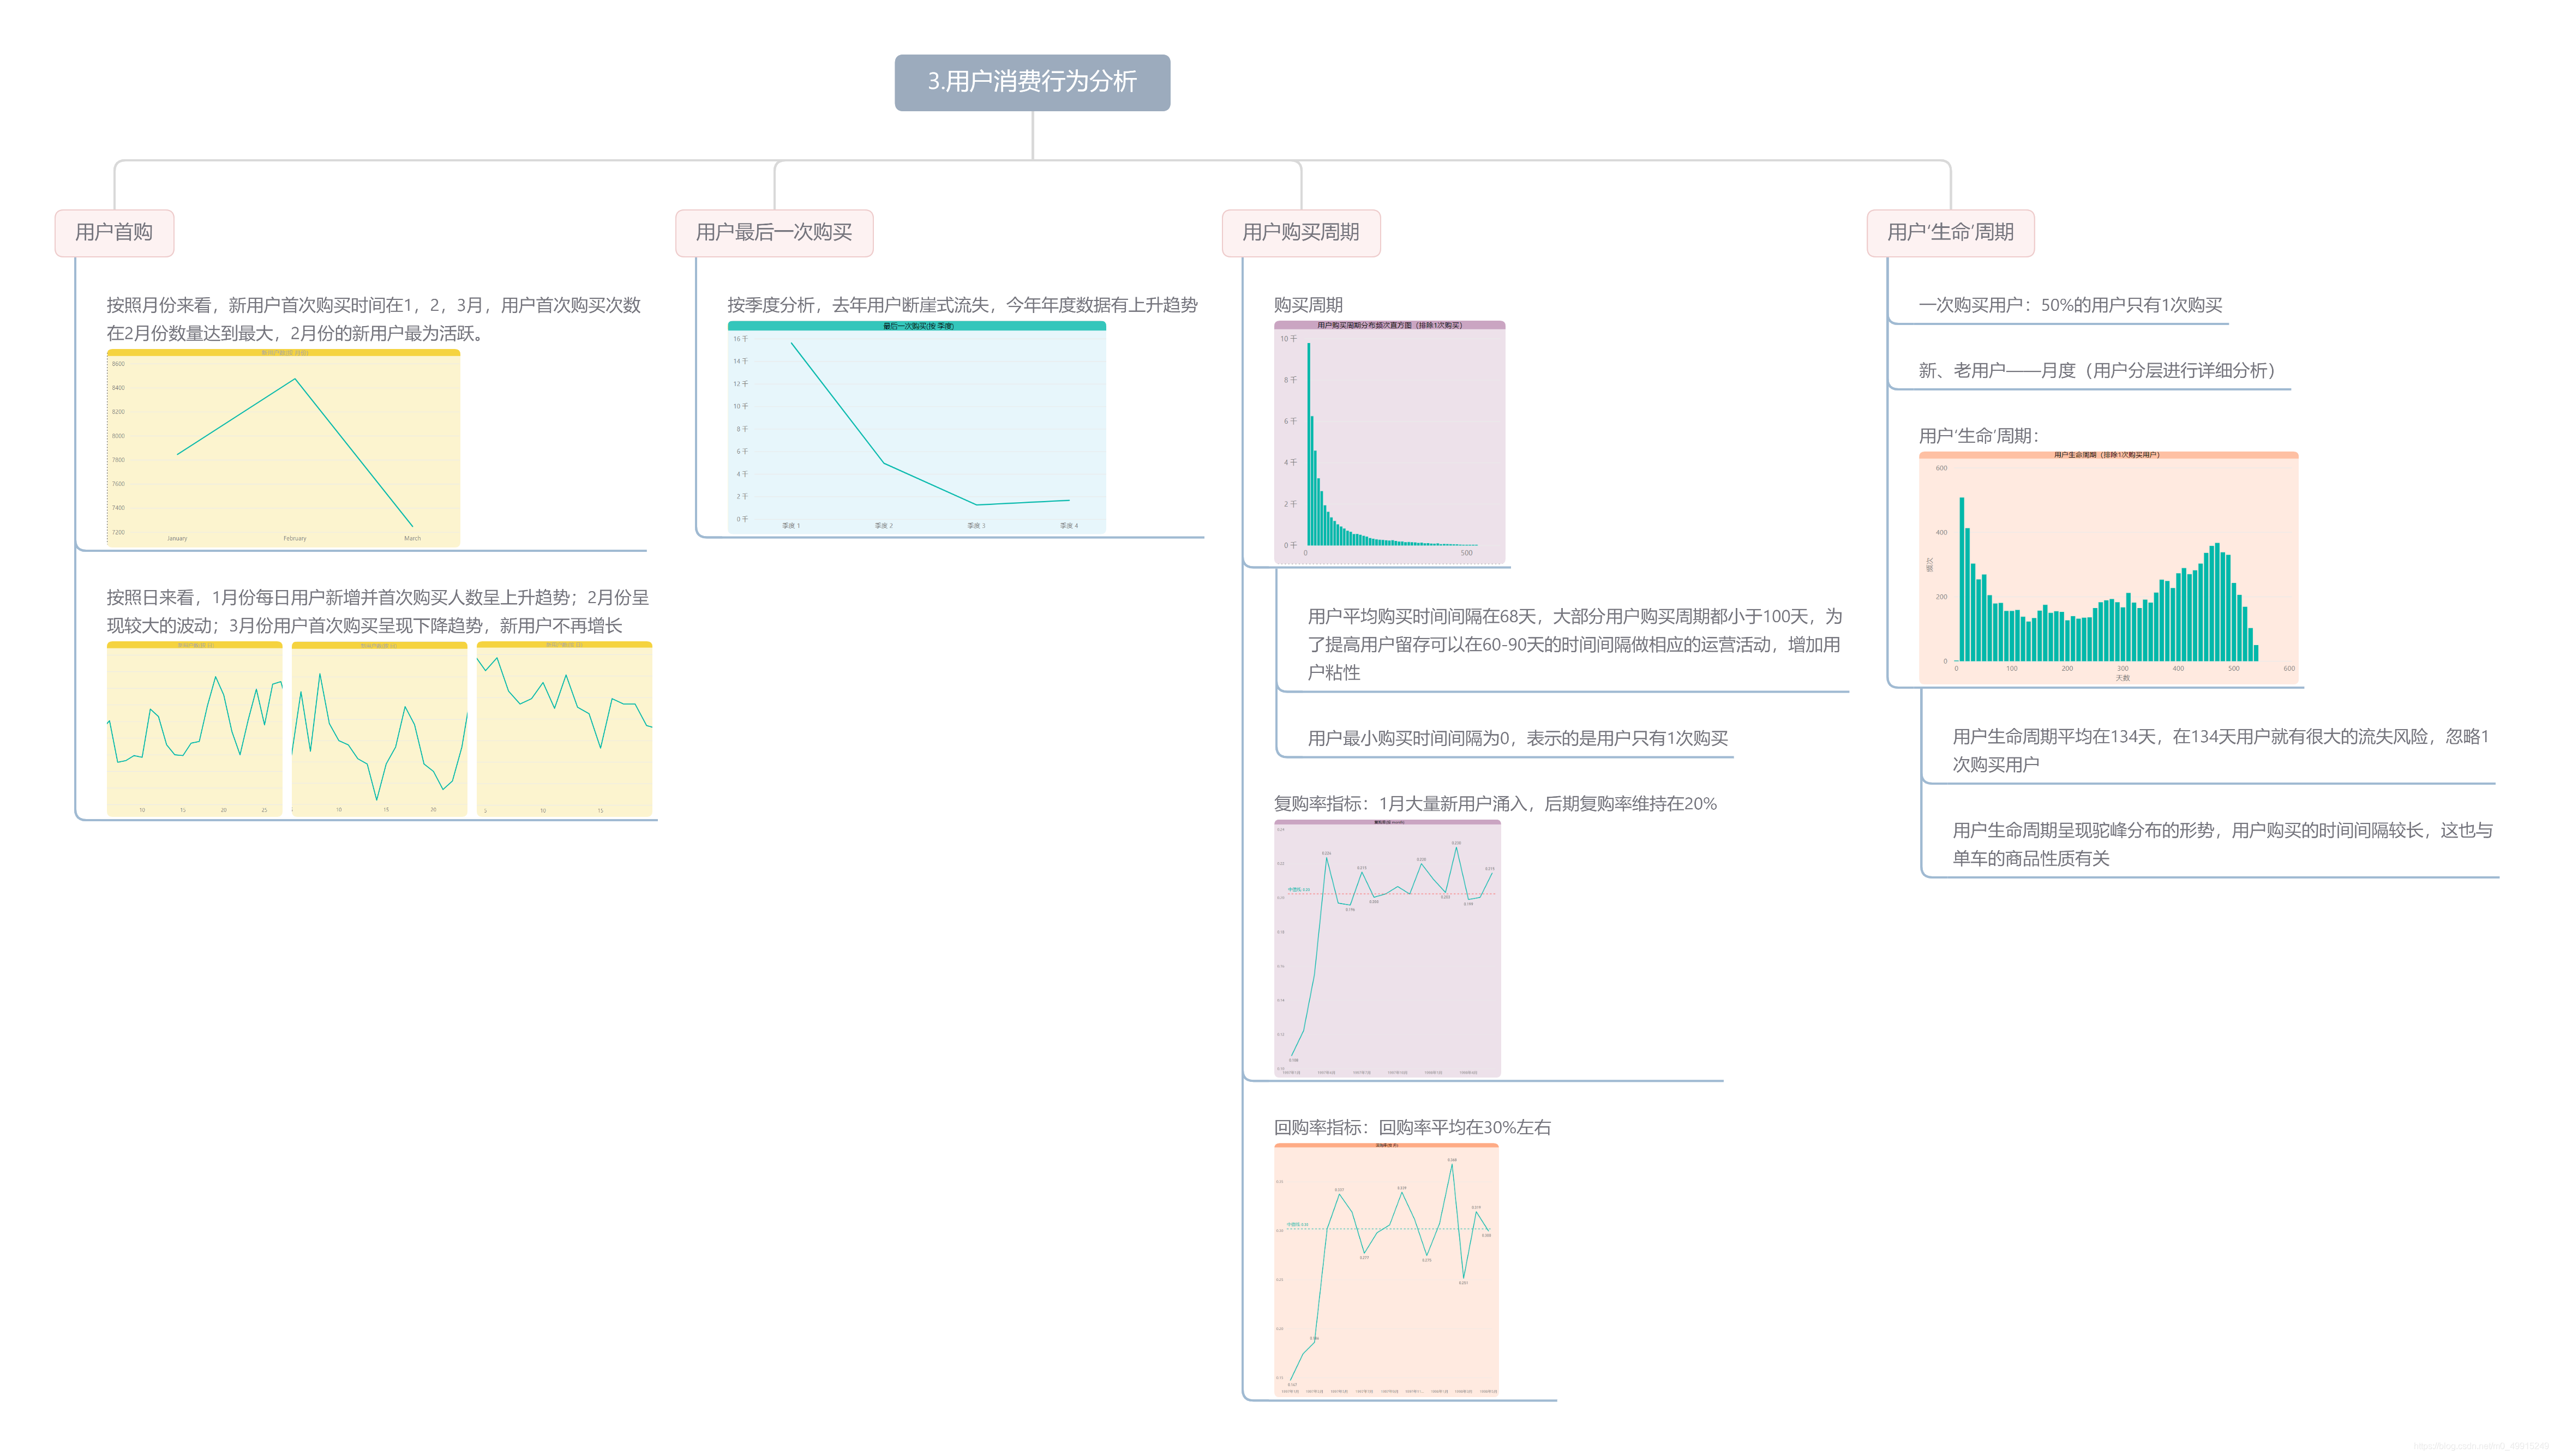Screen dimensions: 2554x1456
Task: Open the third yellow daily chart thumbnail
Action: tap(564, 729)
